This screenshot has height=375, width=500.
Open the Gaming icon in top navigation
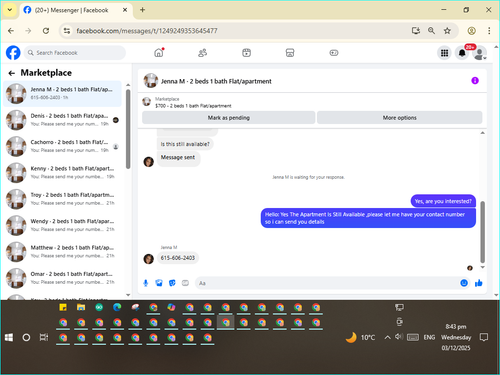[x=334, y=53]
